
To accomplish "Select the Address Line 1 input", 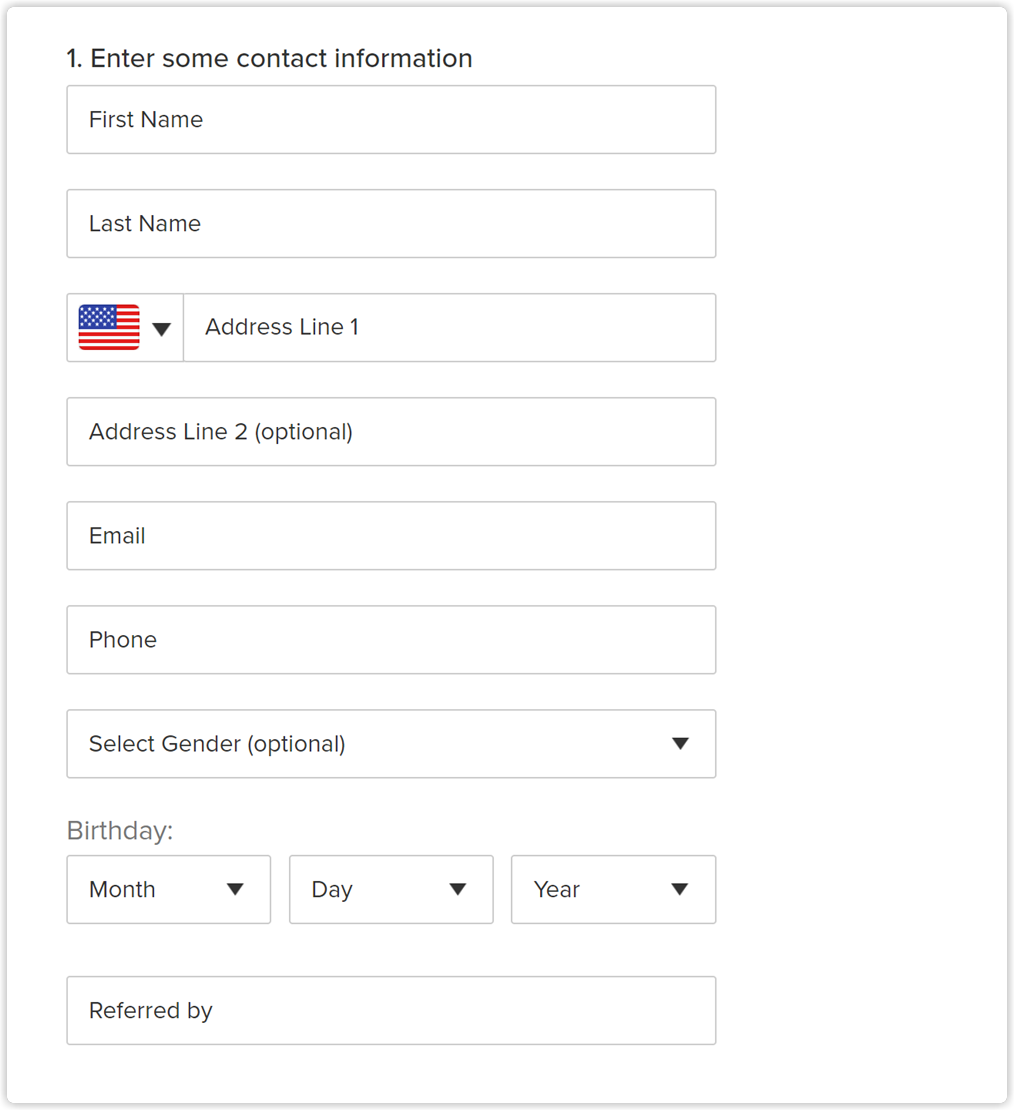I will [x=450, y=328].
